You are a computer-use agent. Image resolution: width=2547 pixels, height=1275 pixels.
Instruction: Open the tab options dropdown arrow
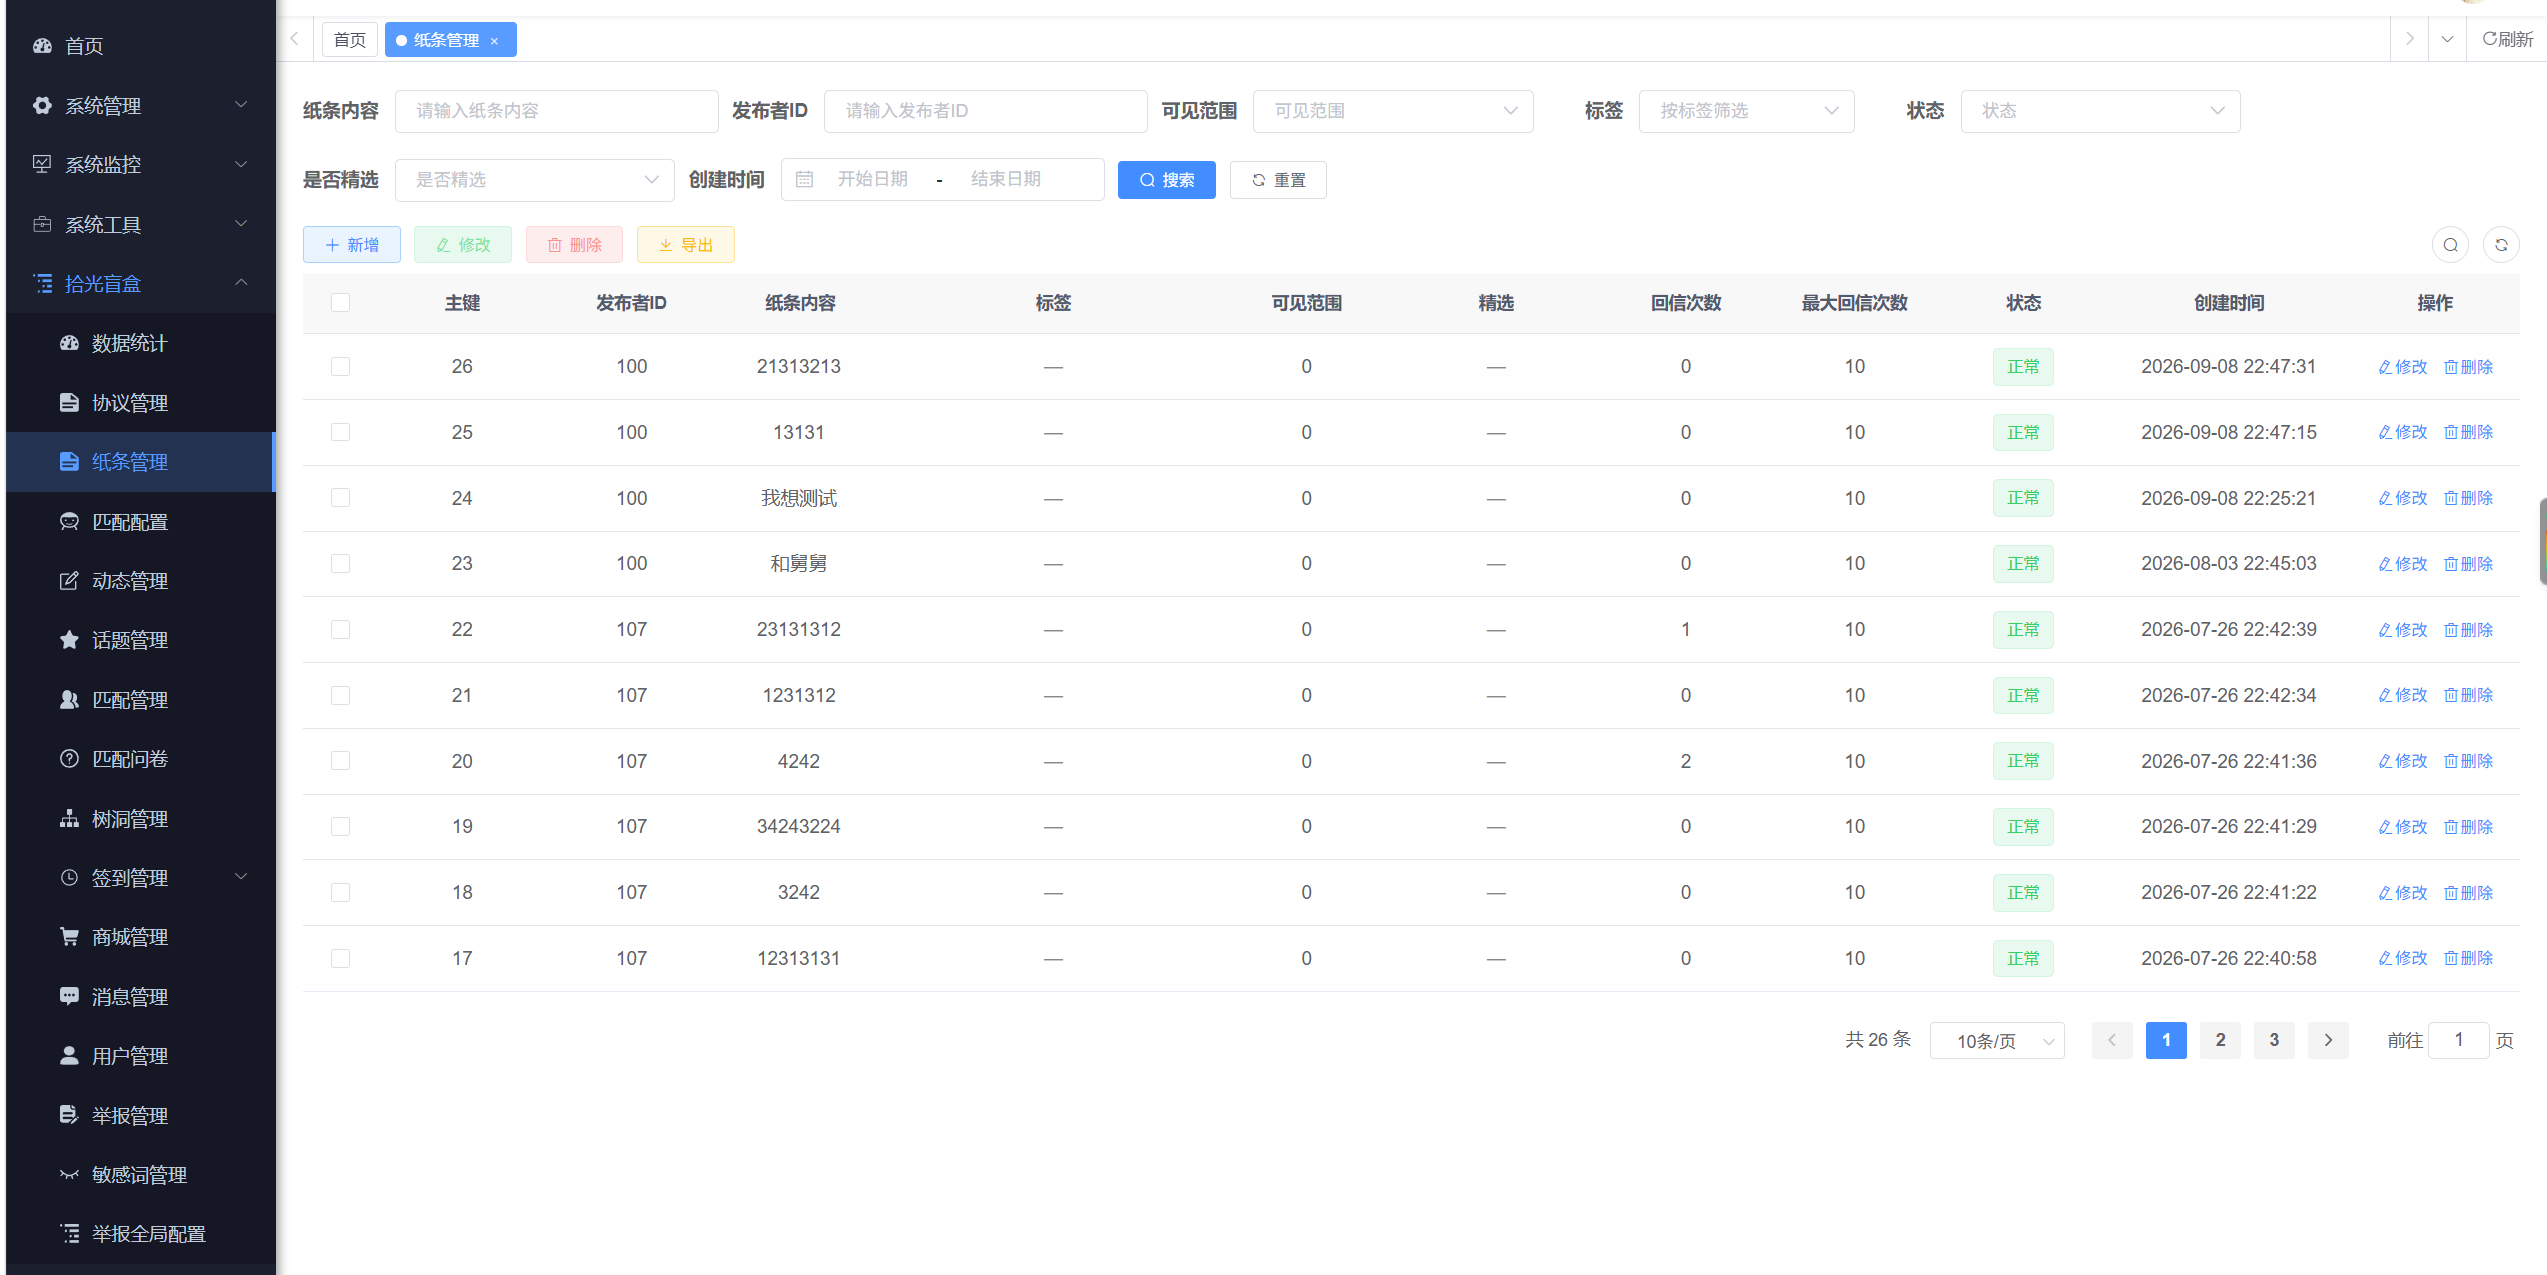(x=2447, y=39)
